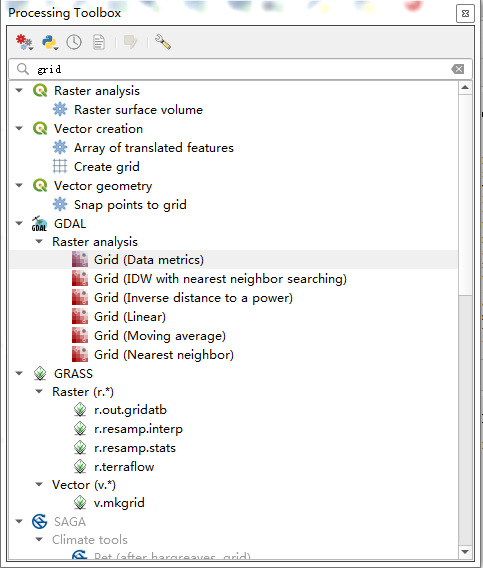Select the Snap points to grid icon

60,204
